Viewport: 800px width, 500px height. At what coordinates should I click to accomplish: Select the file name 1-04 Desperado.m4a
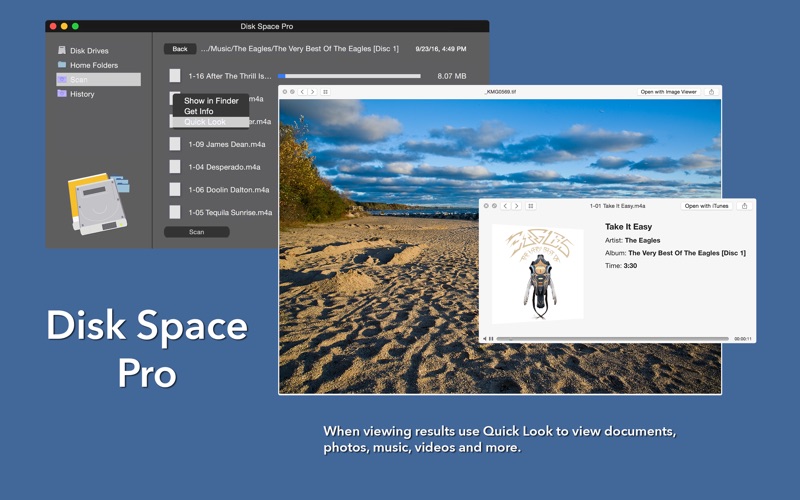224,167
